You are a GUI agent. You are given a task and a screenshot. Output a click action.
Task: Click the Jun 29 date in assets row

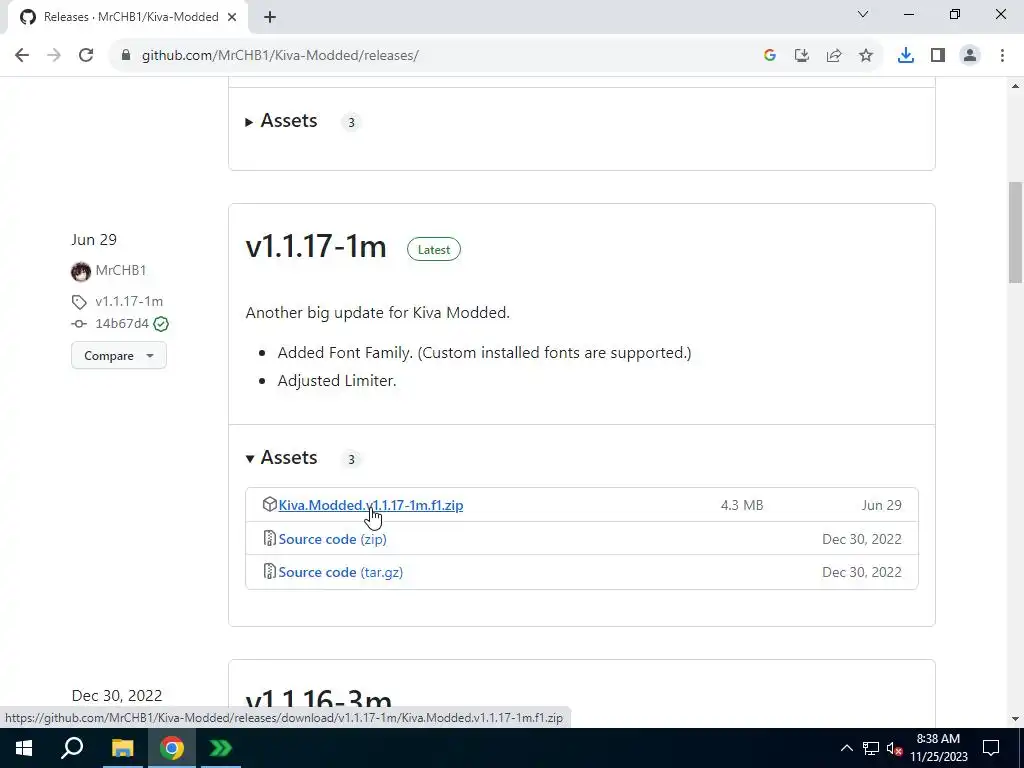tap(882, 505)
